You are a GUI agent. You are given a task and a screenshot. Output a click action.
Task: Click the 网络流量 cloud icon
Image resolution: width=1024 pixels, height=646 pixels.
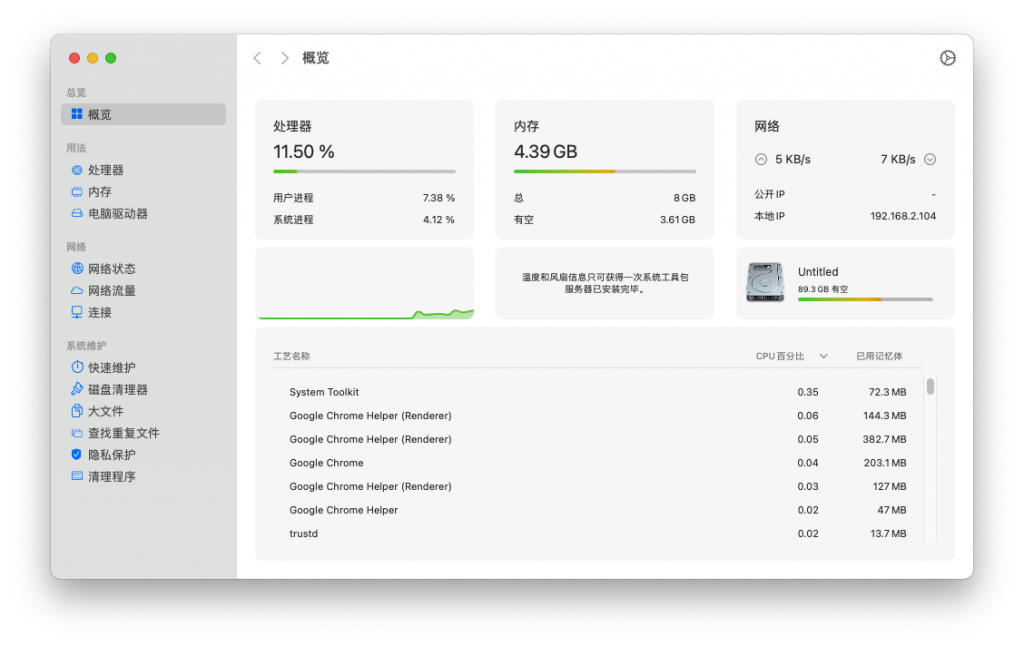point(76,290)
